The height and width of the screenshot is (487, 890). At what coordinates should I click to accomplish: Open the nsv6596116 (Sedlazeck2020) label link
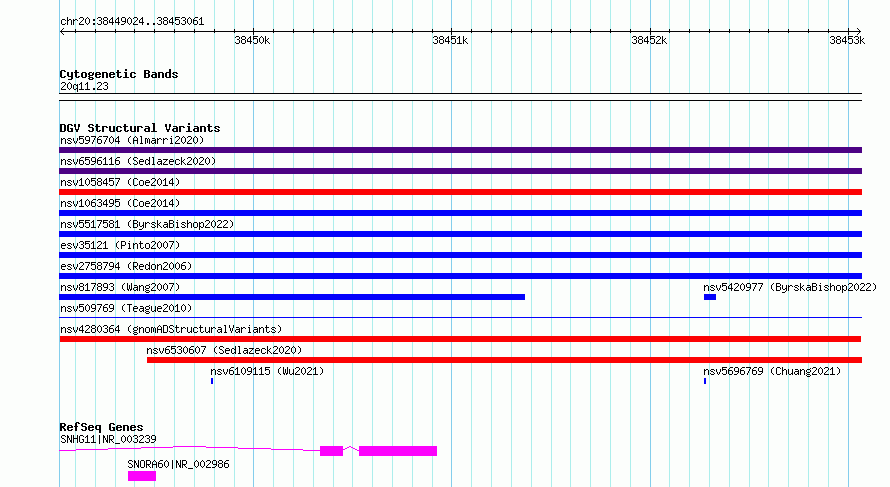(138, 161)
